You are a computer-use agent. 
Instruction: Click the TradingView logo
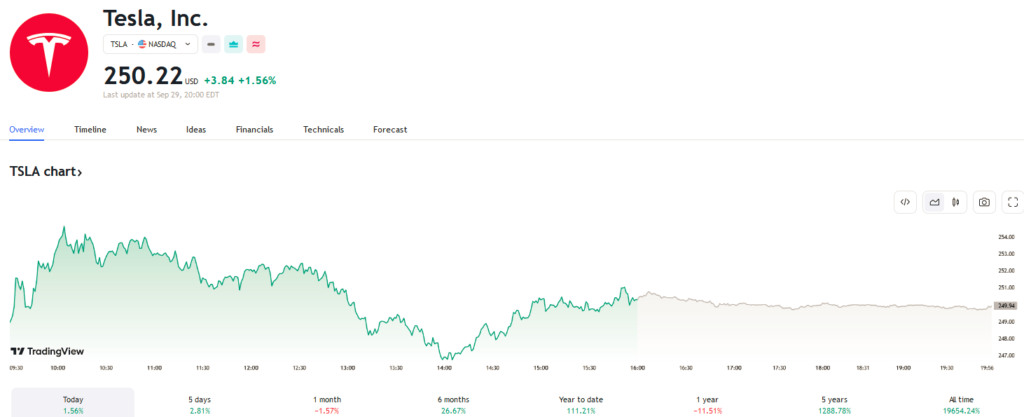[x=47, y=351]
